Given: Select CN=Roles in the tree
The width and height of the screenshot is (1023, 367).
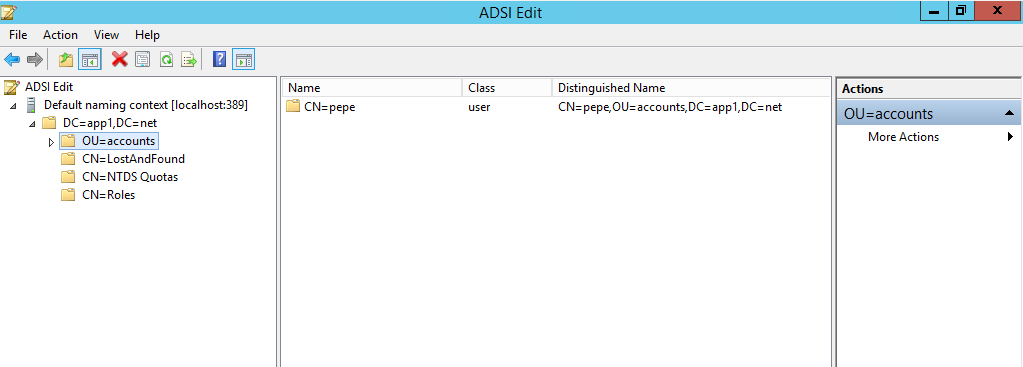Looking at the screenshot, I should [x=109, y=194].
